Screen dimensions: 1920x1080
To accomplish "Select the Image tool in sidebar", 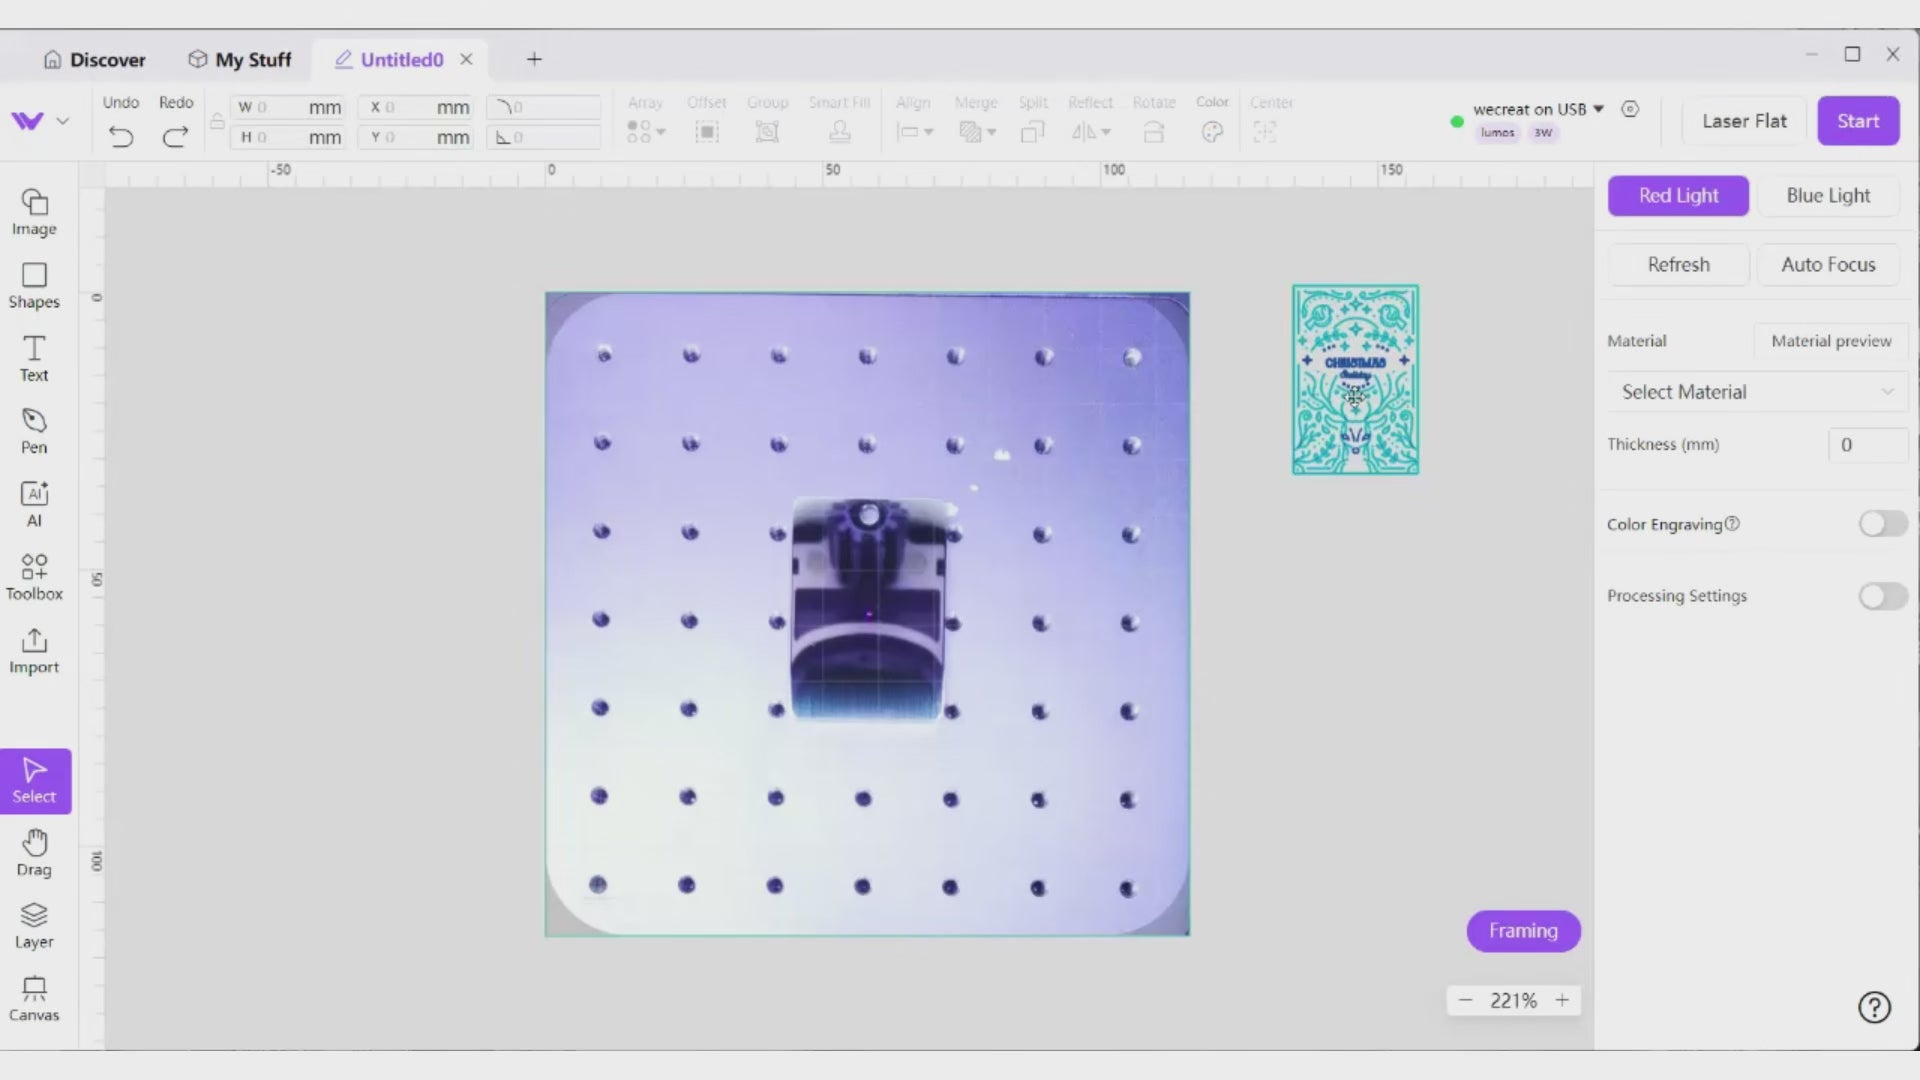I will point(34,213).
